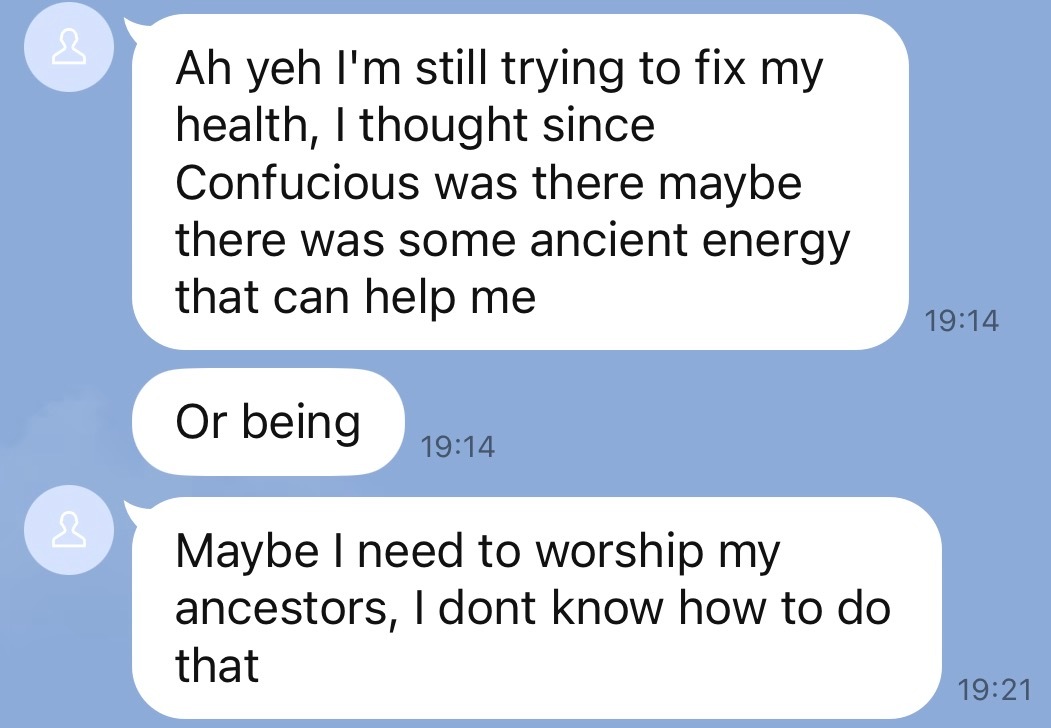Screen dimensions: 1051x728
Task: Click the final word 'that' in last bubble
Action: tap(217, 665)
